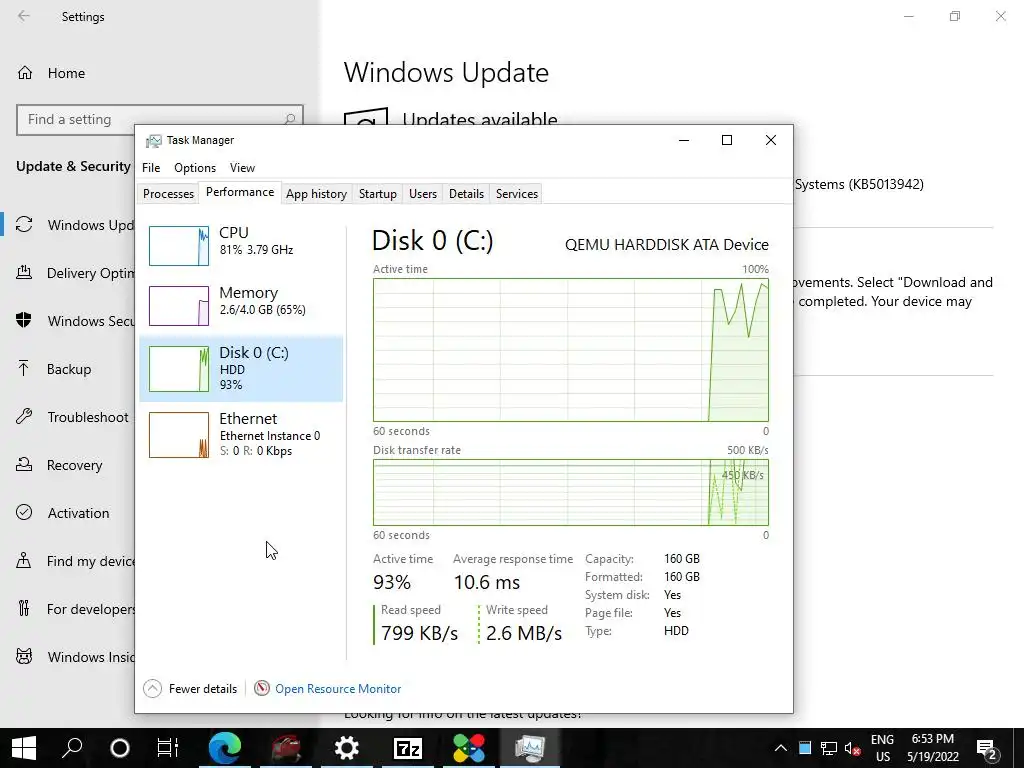The height and width of the screenshot is (768, 1024).
Task: Click the 799 KB/s read speed value
Action: [419, 633]
